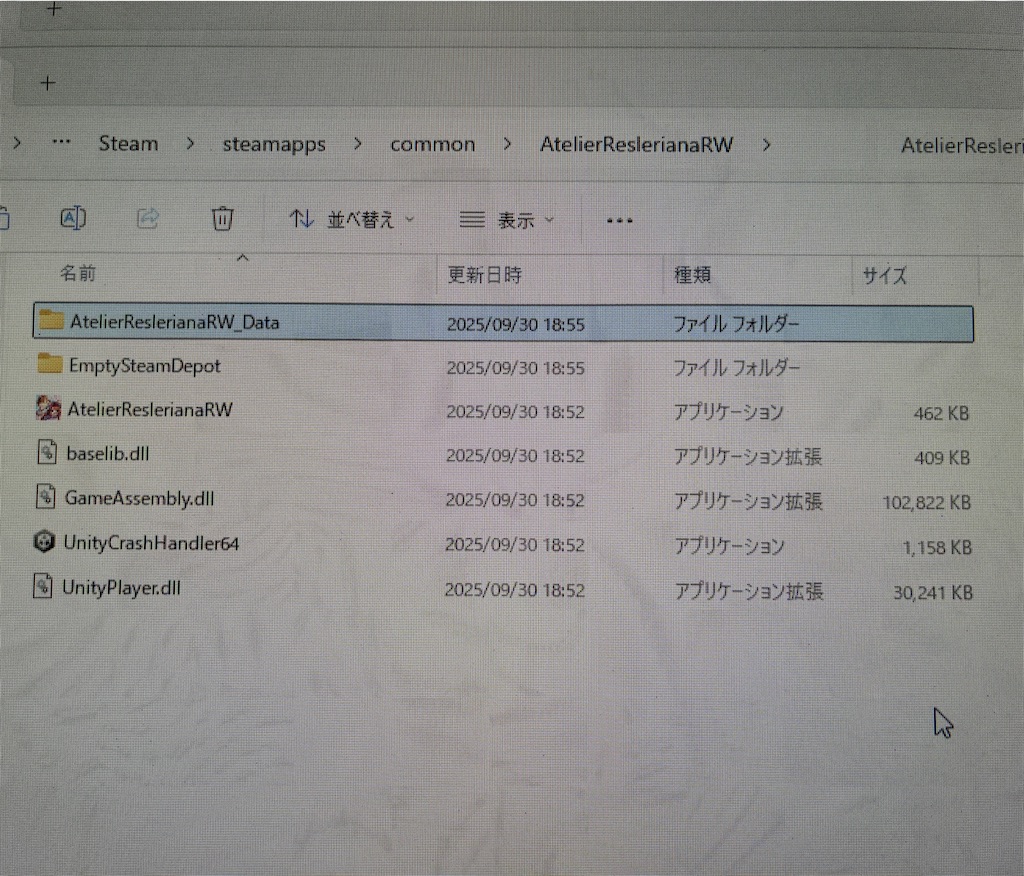
Task: Navigate to the common breadcrumb link
Action: (432, 144)
